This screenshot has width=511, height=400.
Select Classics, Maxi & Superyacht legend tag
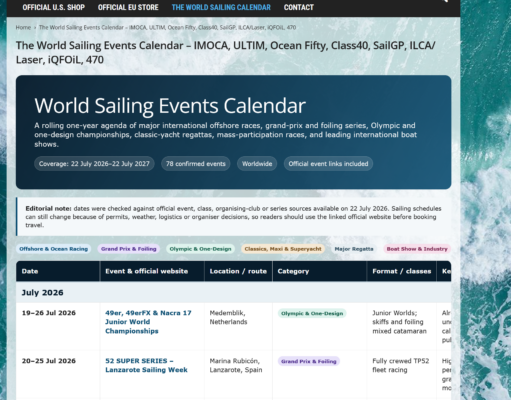click(283, 249)
